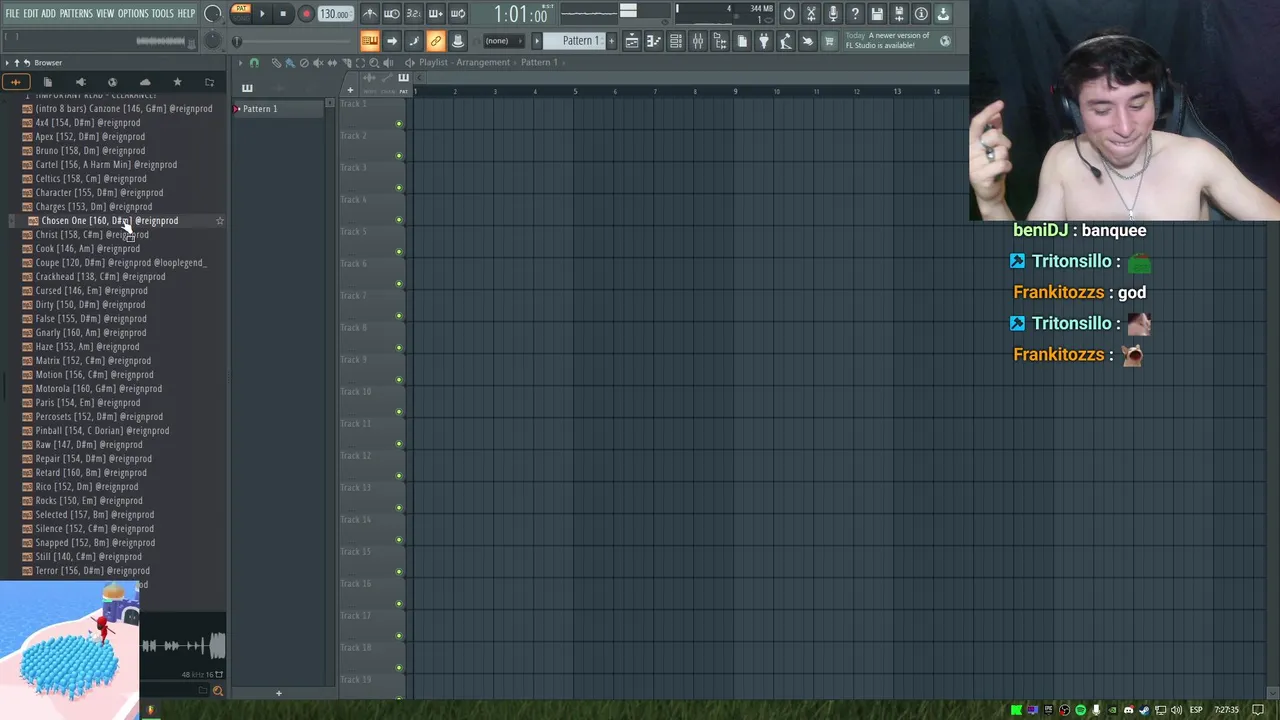Toggle auto-scrolling arrow button
The image size is (1280, 720).
click(x=392, y=41)
